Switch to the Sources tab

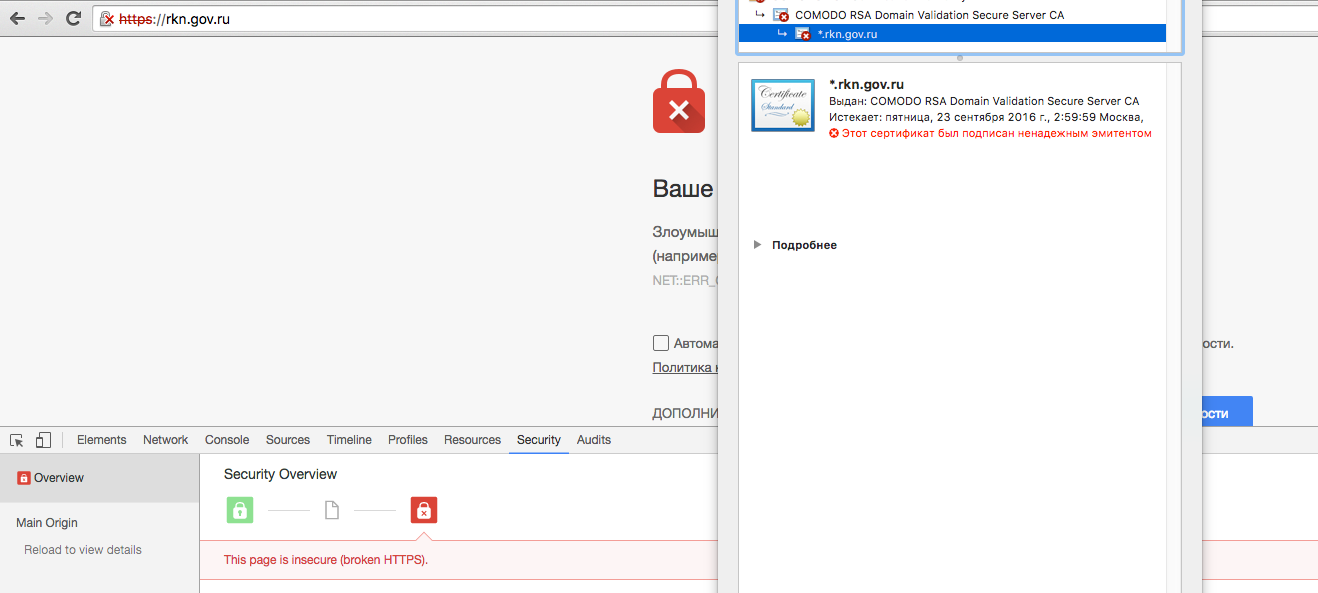pos(288,440)
